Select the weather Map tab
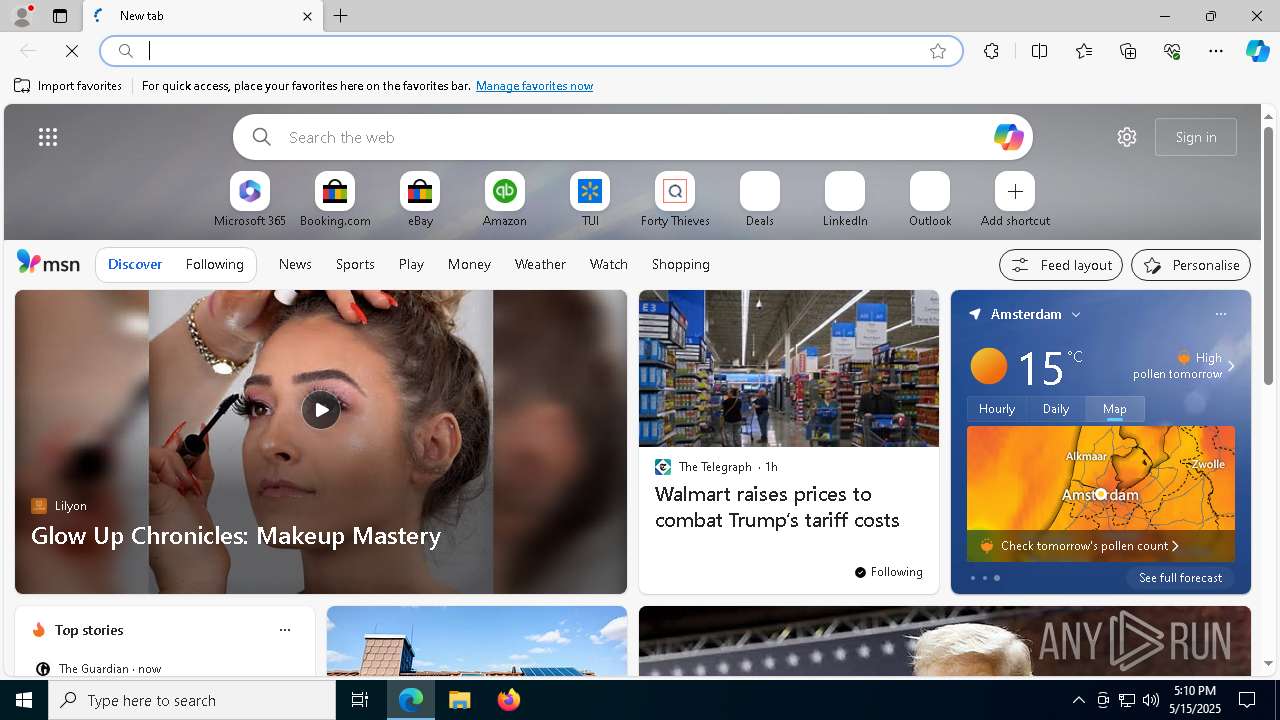1280x720 pixels. click(1115, 408)
